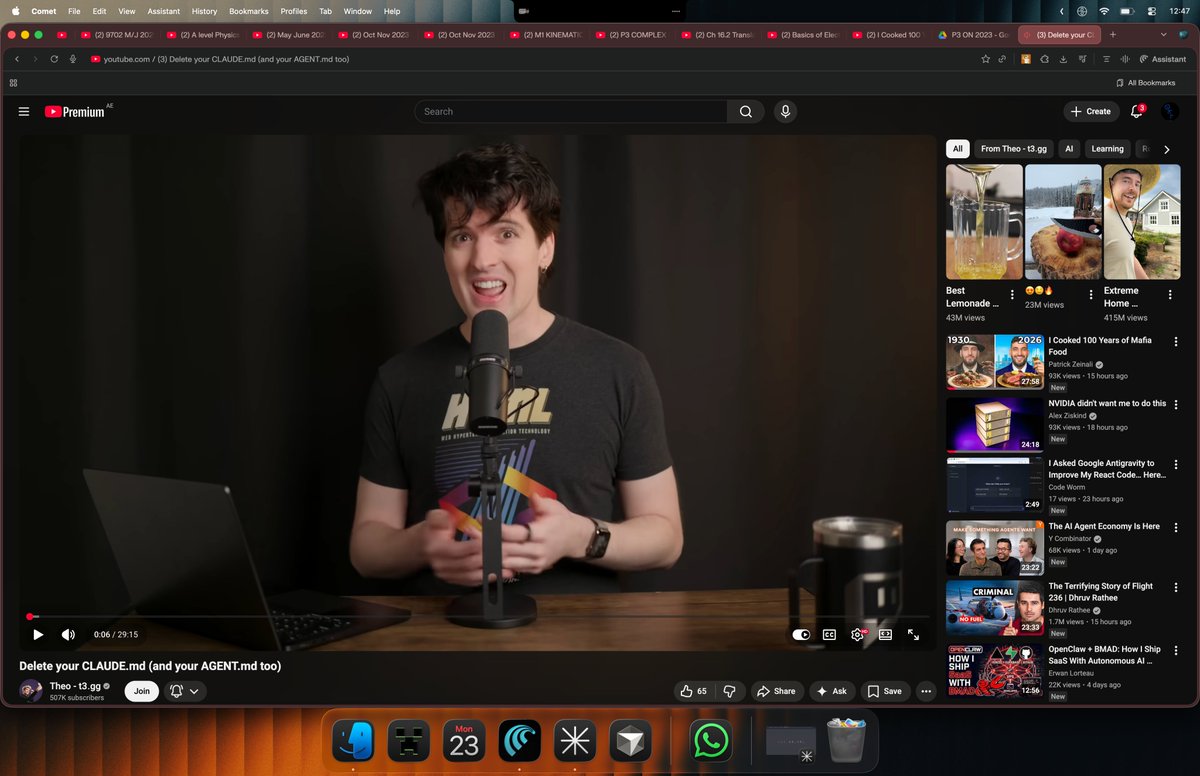Screen dimensions: 1200x776
Task: Open the Google Antigravity video thumbnail
Action: 995,485
